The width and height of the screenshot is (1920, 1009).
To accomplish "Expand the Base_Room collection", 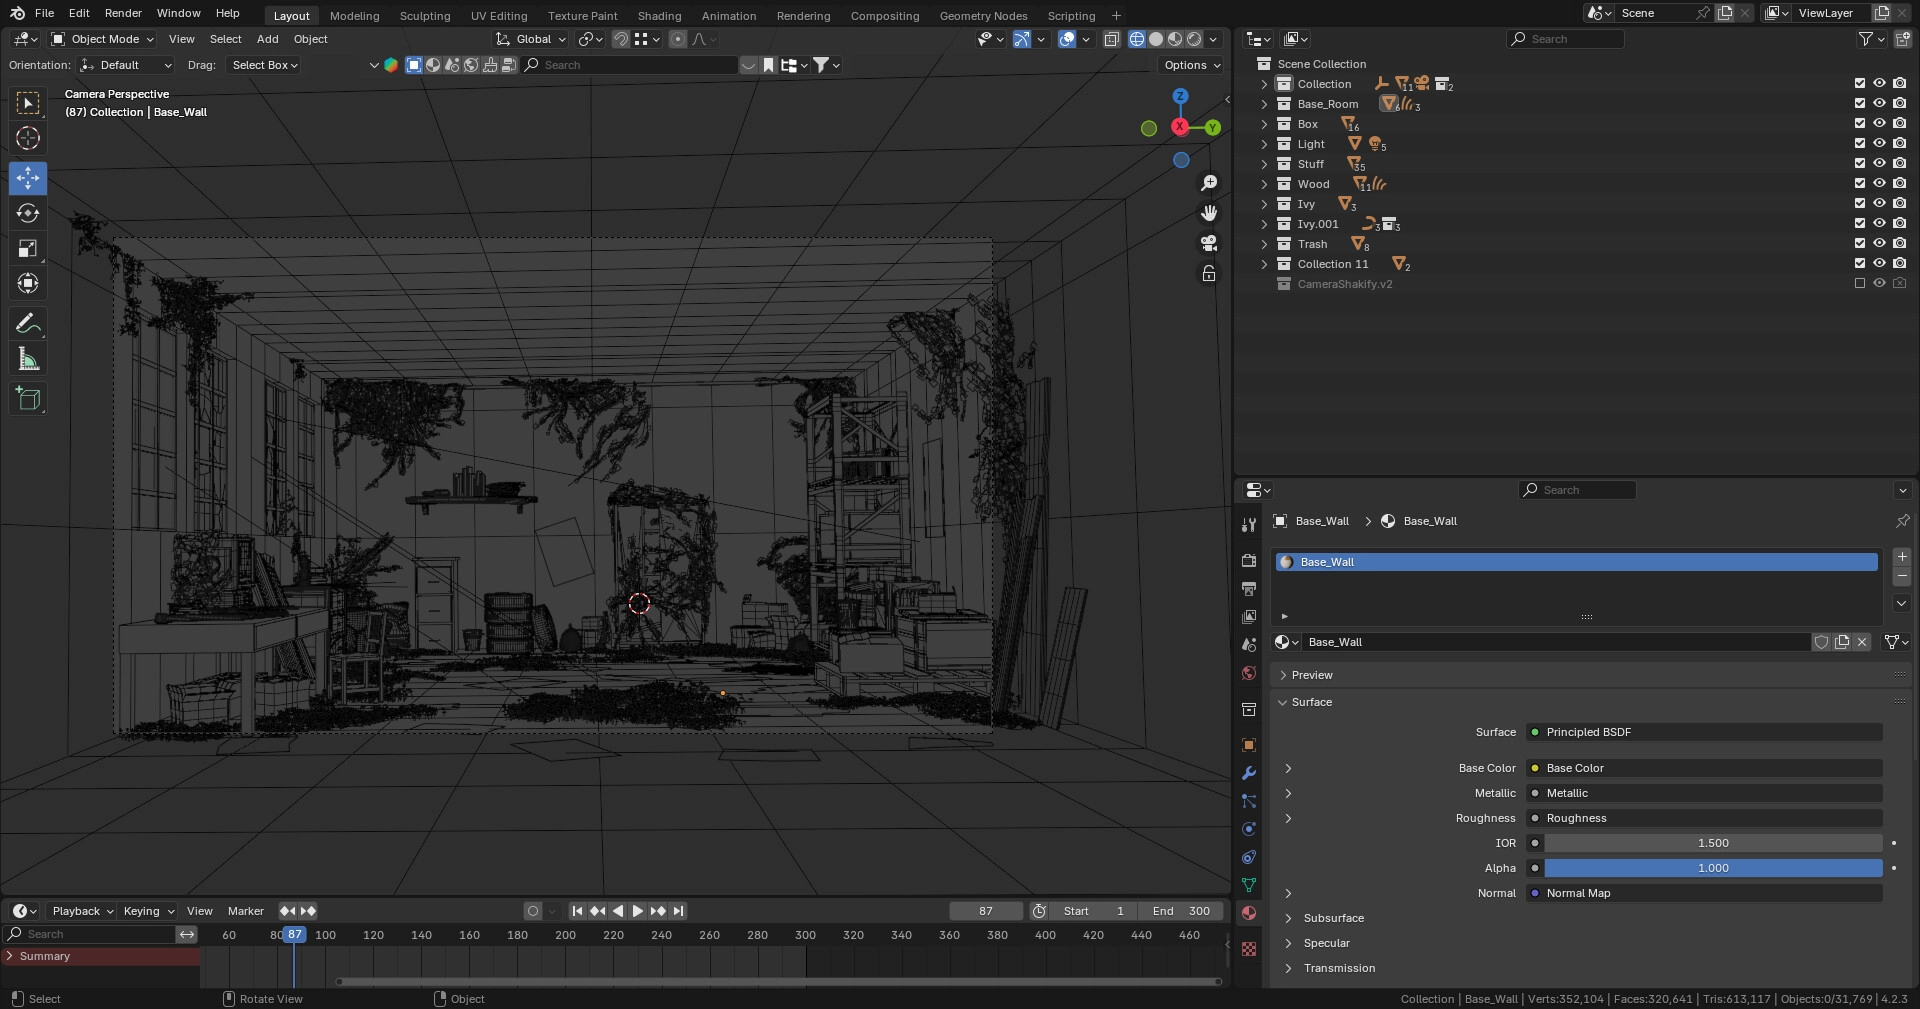I will pyautogui.click(x=1264, y=104).
